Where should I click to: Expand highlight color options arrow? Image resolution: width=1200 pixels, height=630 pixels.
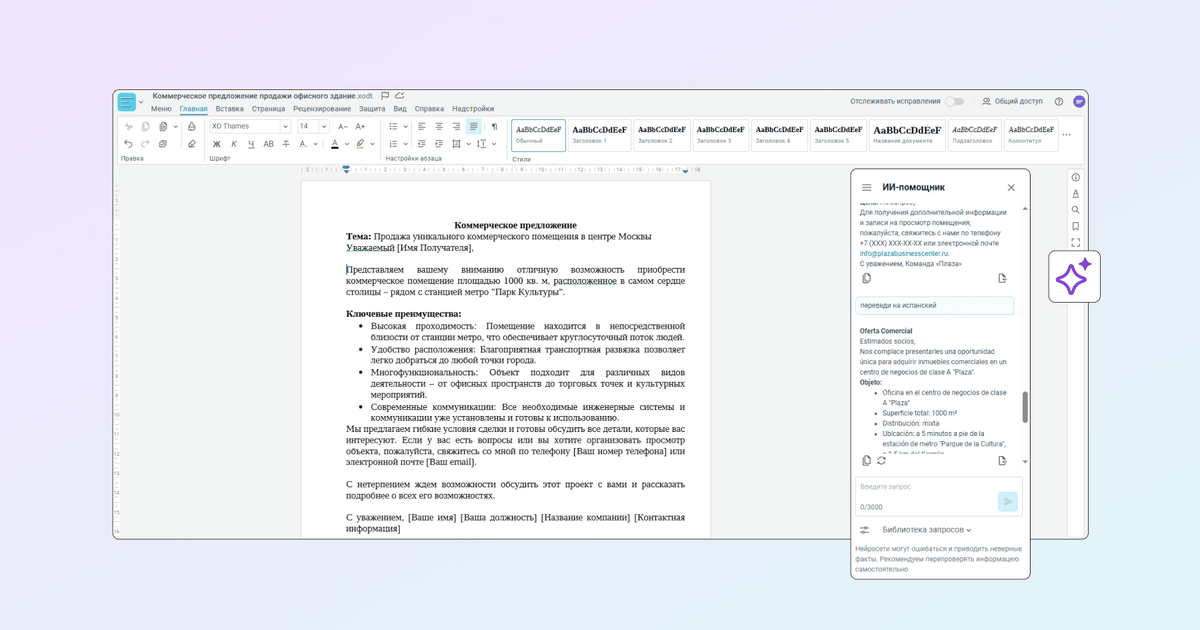point(372,144)
